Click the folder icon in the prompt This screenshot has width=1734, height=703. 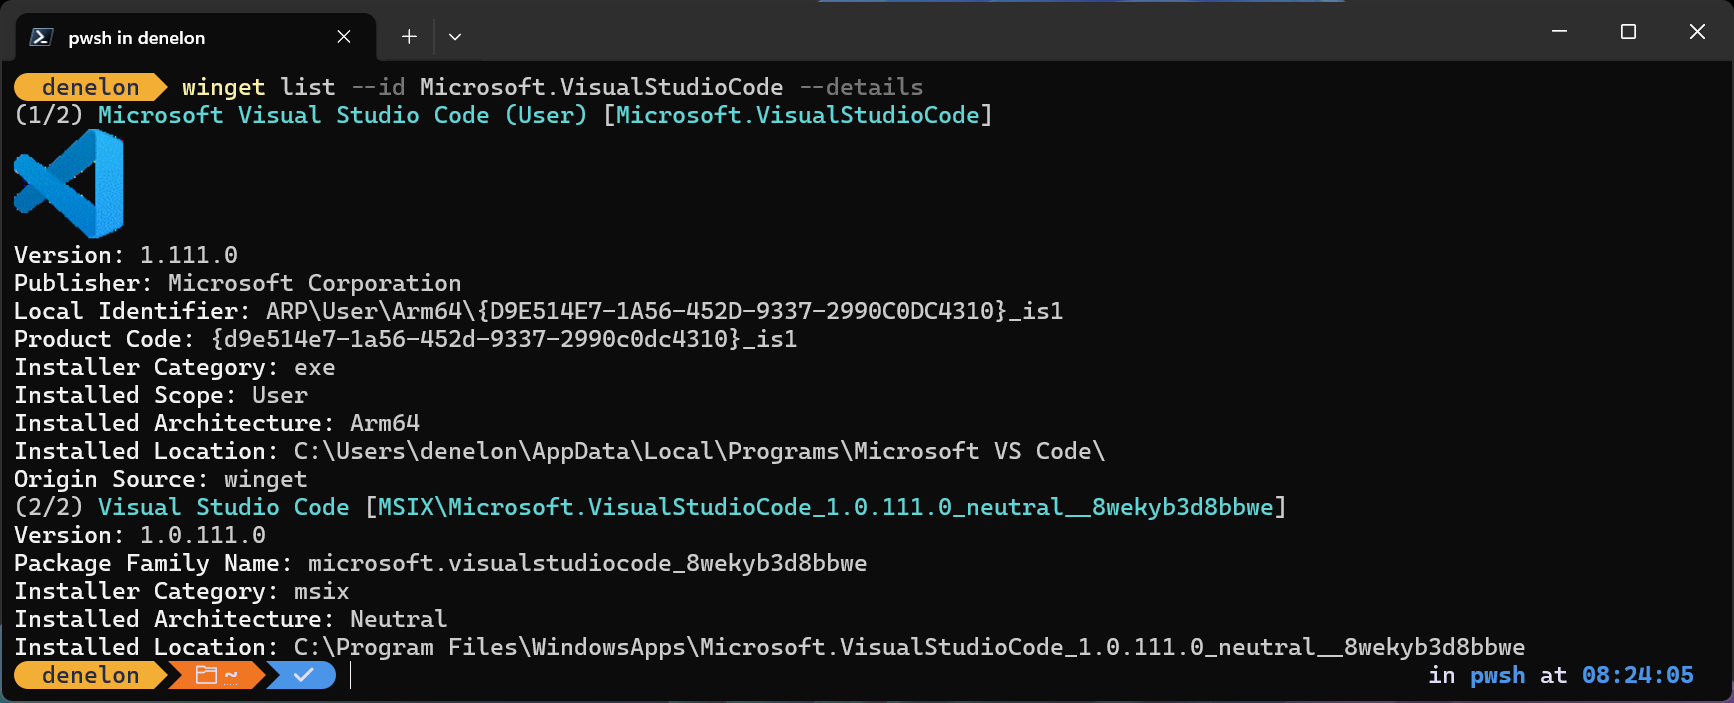pyautogui.click(x=206, y=675)
